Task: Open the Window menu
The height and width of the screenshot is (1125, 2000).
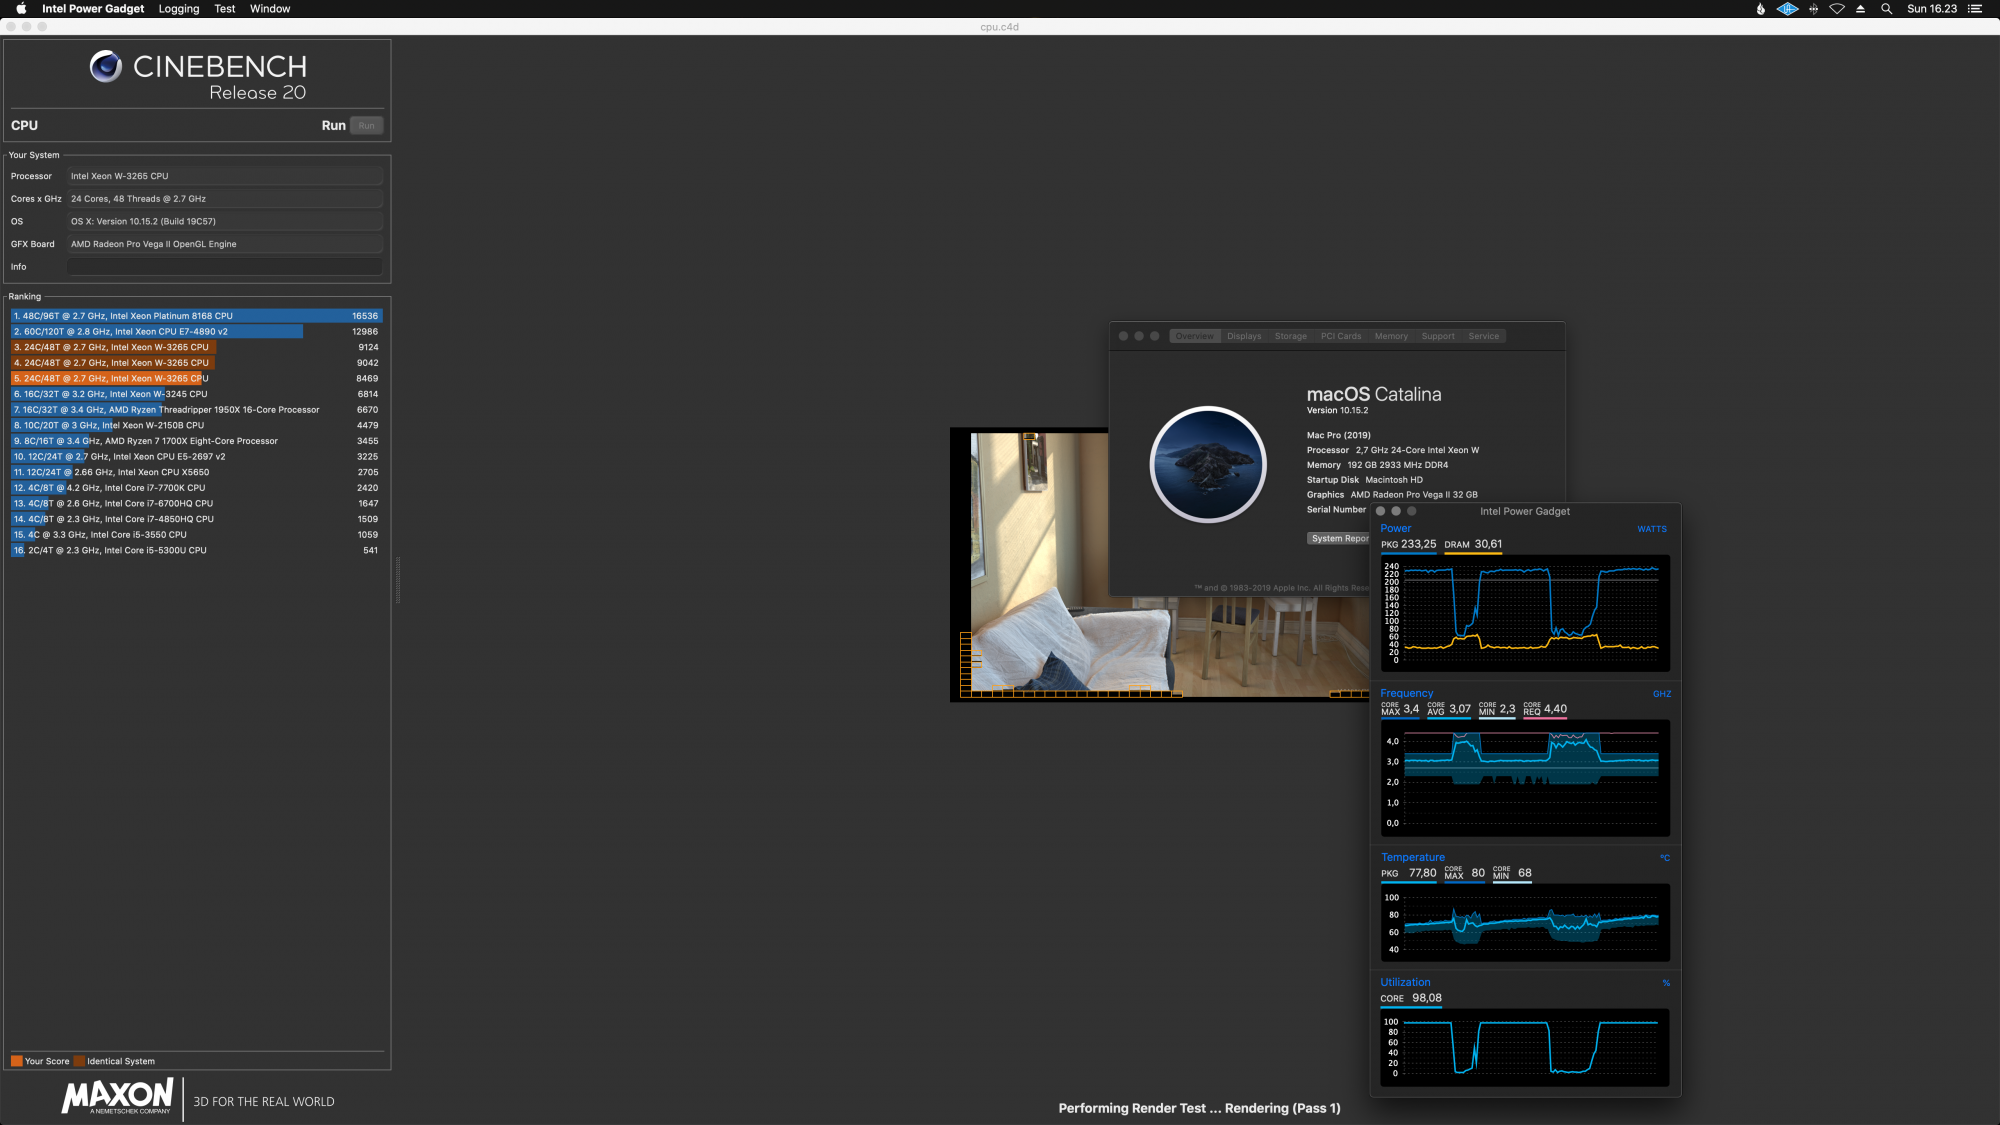Action: 270,8
